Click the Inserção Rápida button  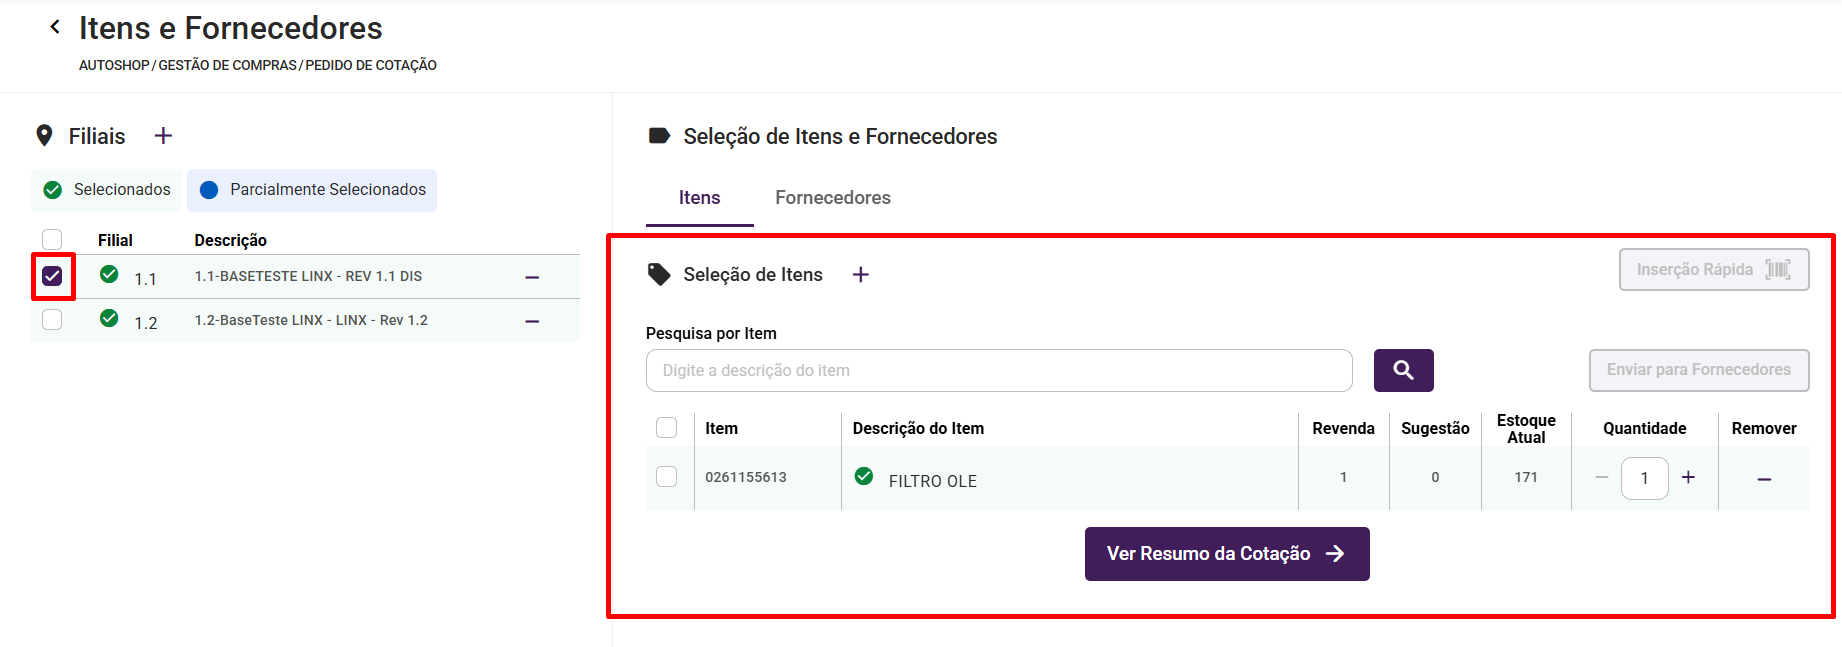click(1714, 270)
